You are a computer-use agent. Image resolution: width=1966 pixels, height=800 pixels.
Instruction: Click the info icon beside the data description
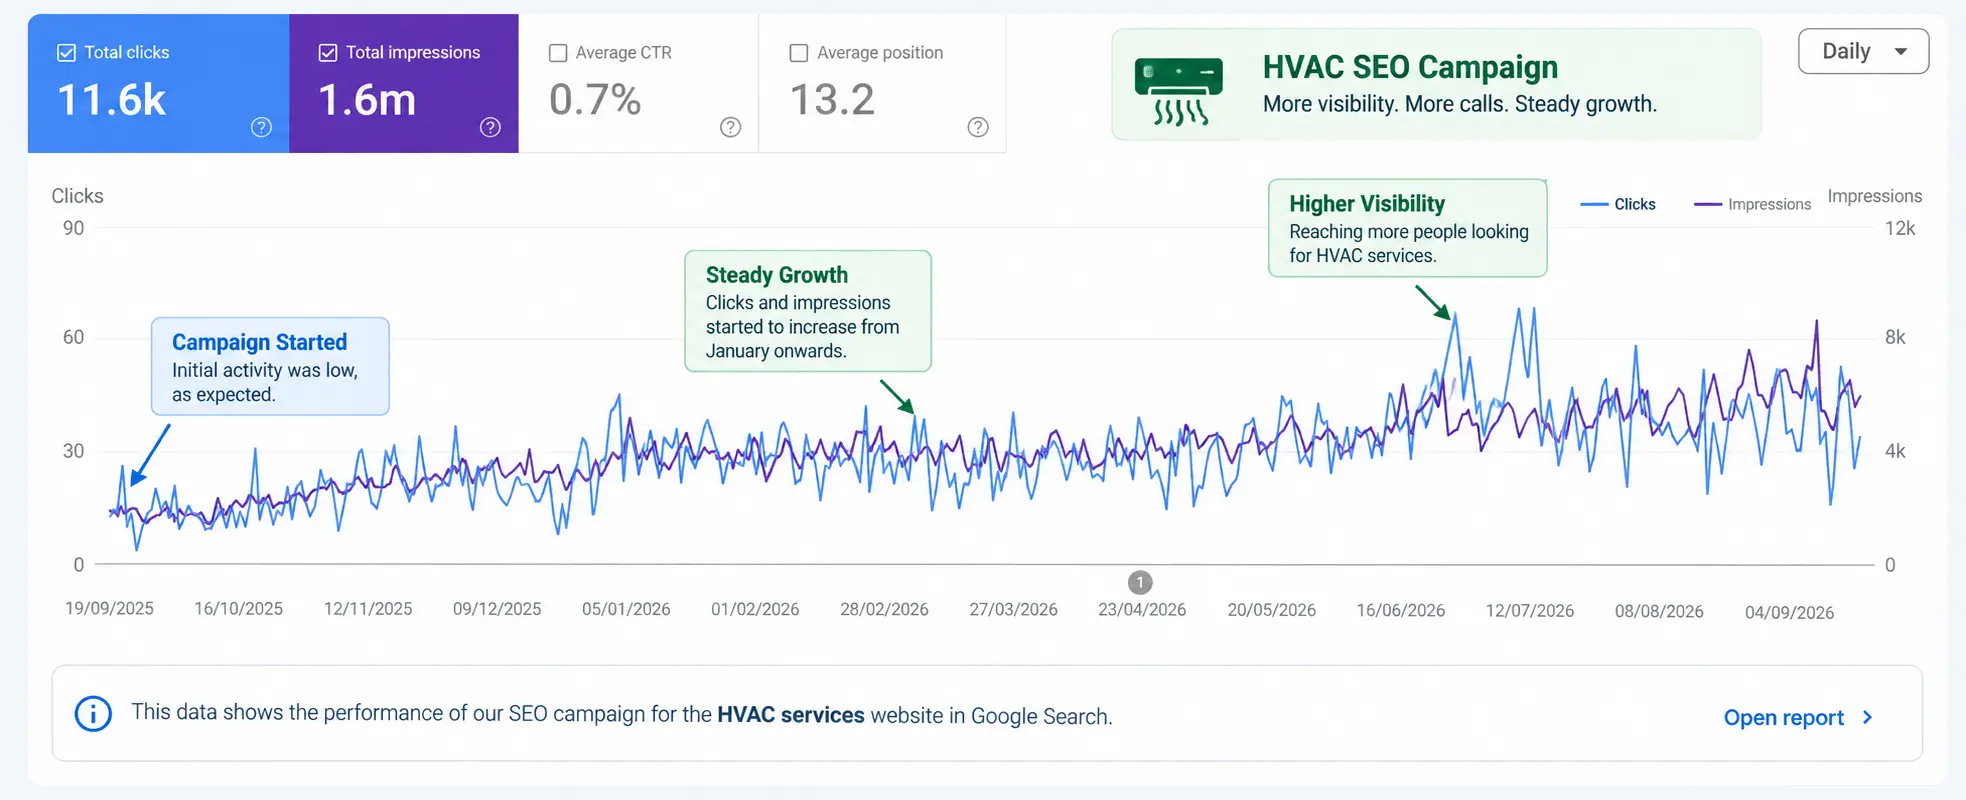pyautogui.click(x=93, y=714)
